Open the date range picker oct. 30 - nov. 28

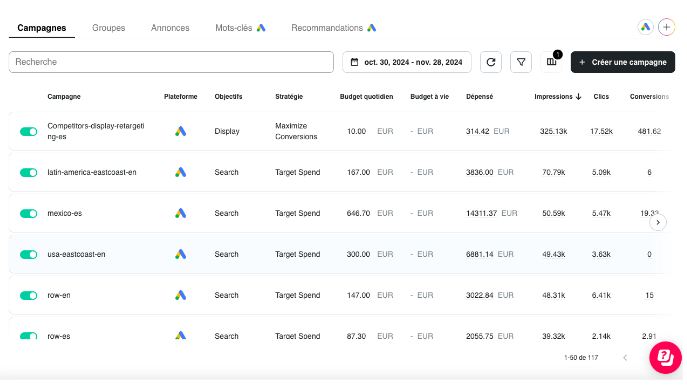[407, 62]
